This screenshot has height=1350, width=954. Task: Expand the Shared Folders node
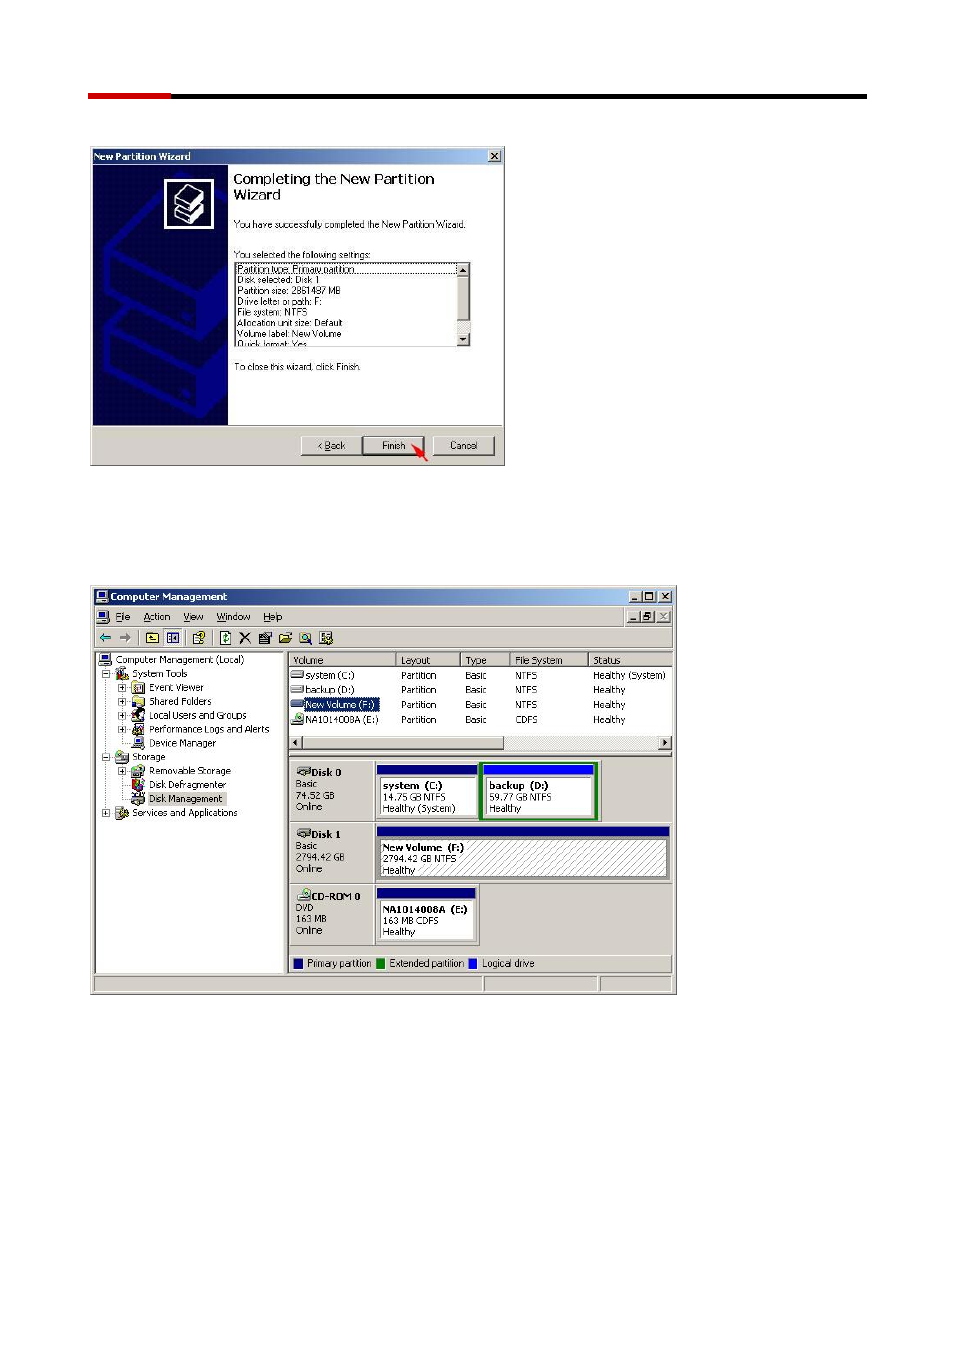click(122, 702)
